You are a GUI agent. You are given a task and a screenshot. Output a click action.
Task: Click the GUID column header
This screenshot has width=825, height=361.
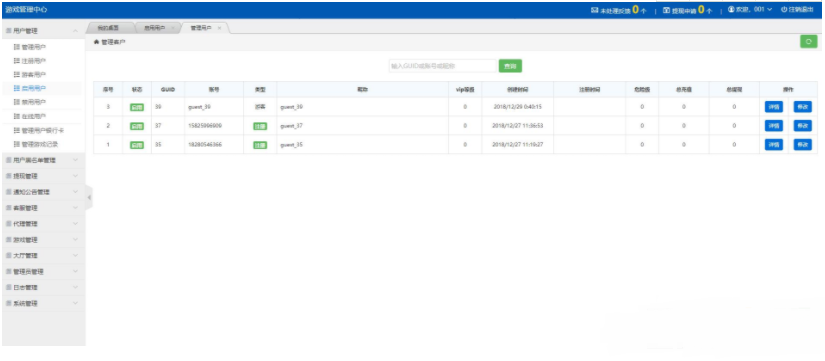click(x=168, y=89)
